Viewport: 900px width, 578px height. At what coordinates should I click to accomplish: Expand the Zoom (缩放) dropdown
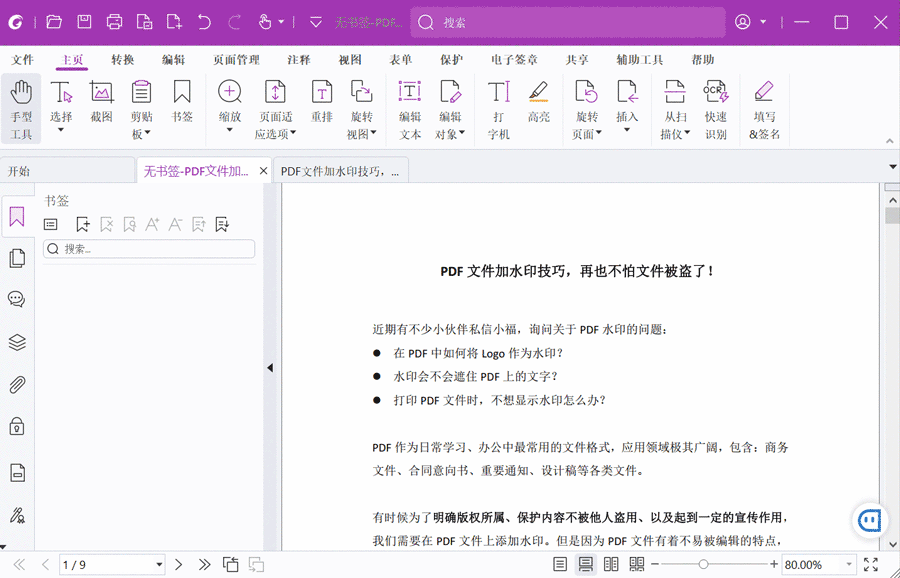click(230, 130)
